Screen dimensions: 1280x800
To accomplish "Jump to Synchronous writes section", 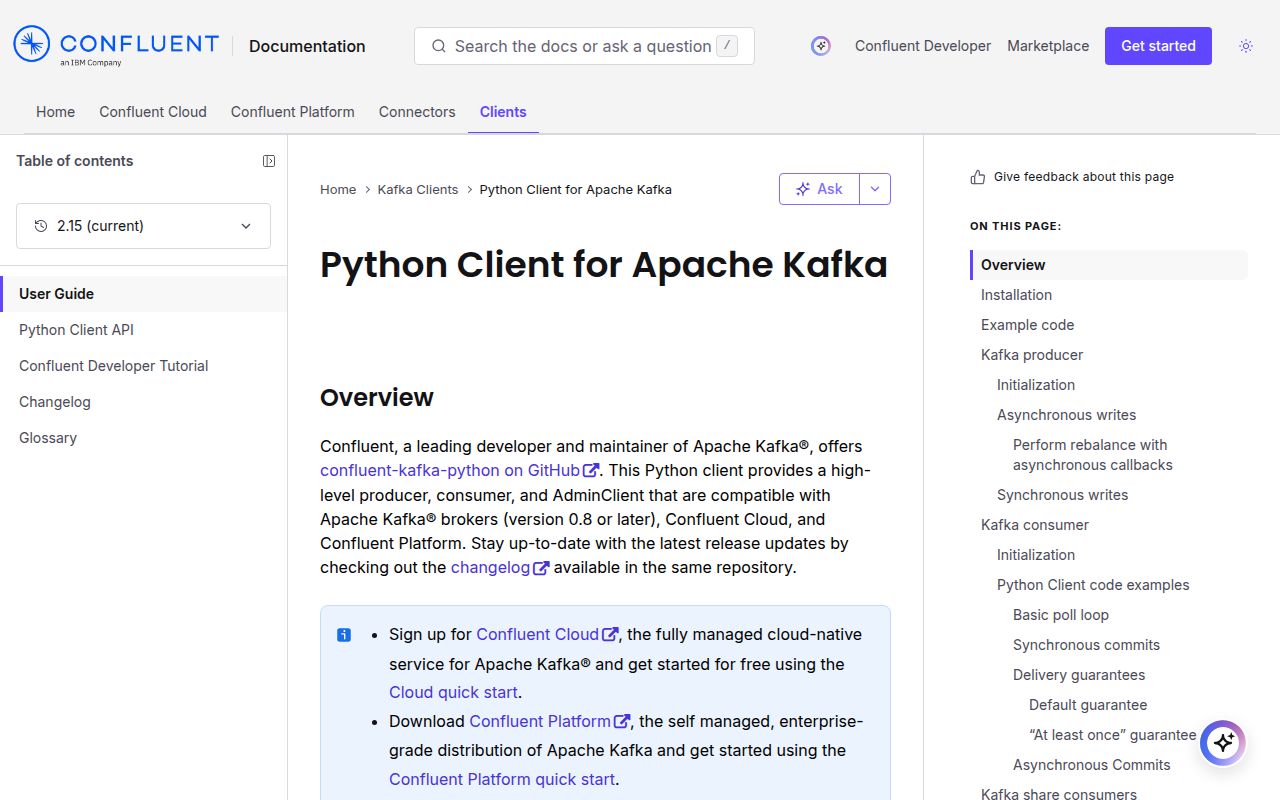I will (1062, 495).
